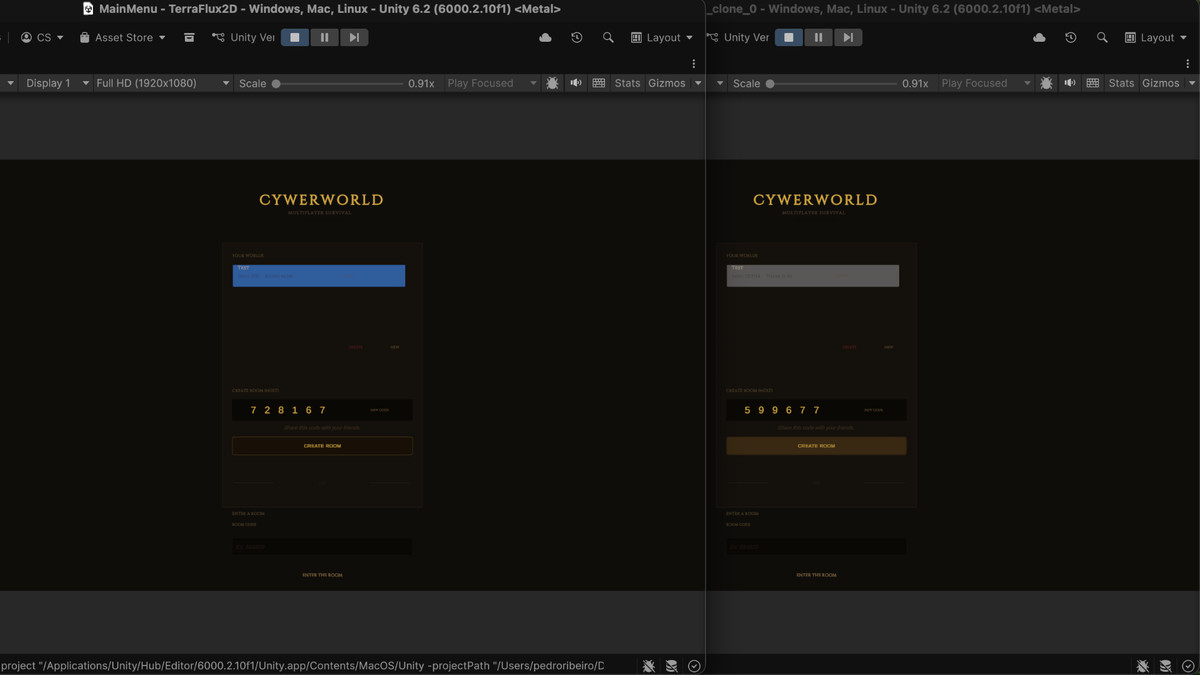Toggle Stats in the clone_0 Game view

1122,83
